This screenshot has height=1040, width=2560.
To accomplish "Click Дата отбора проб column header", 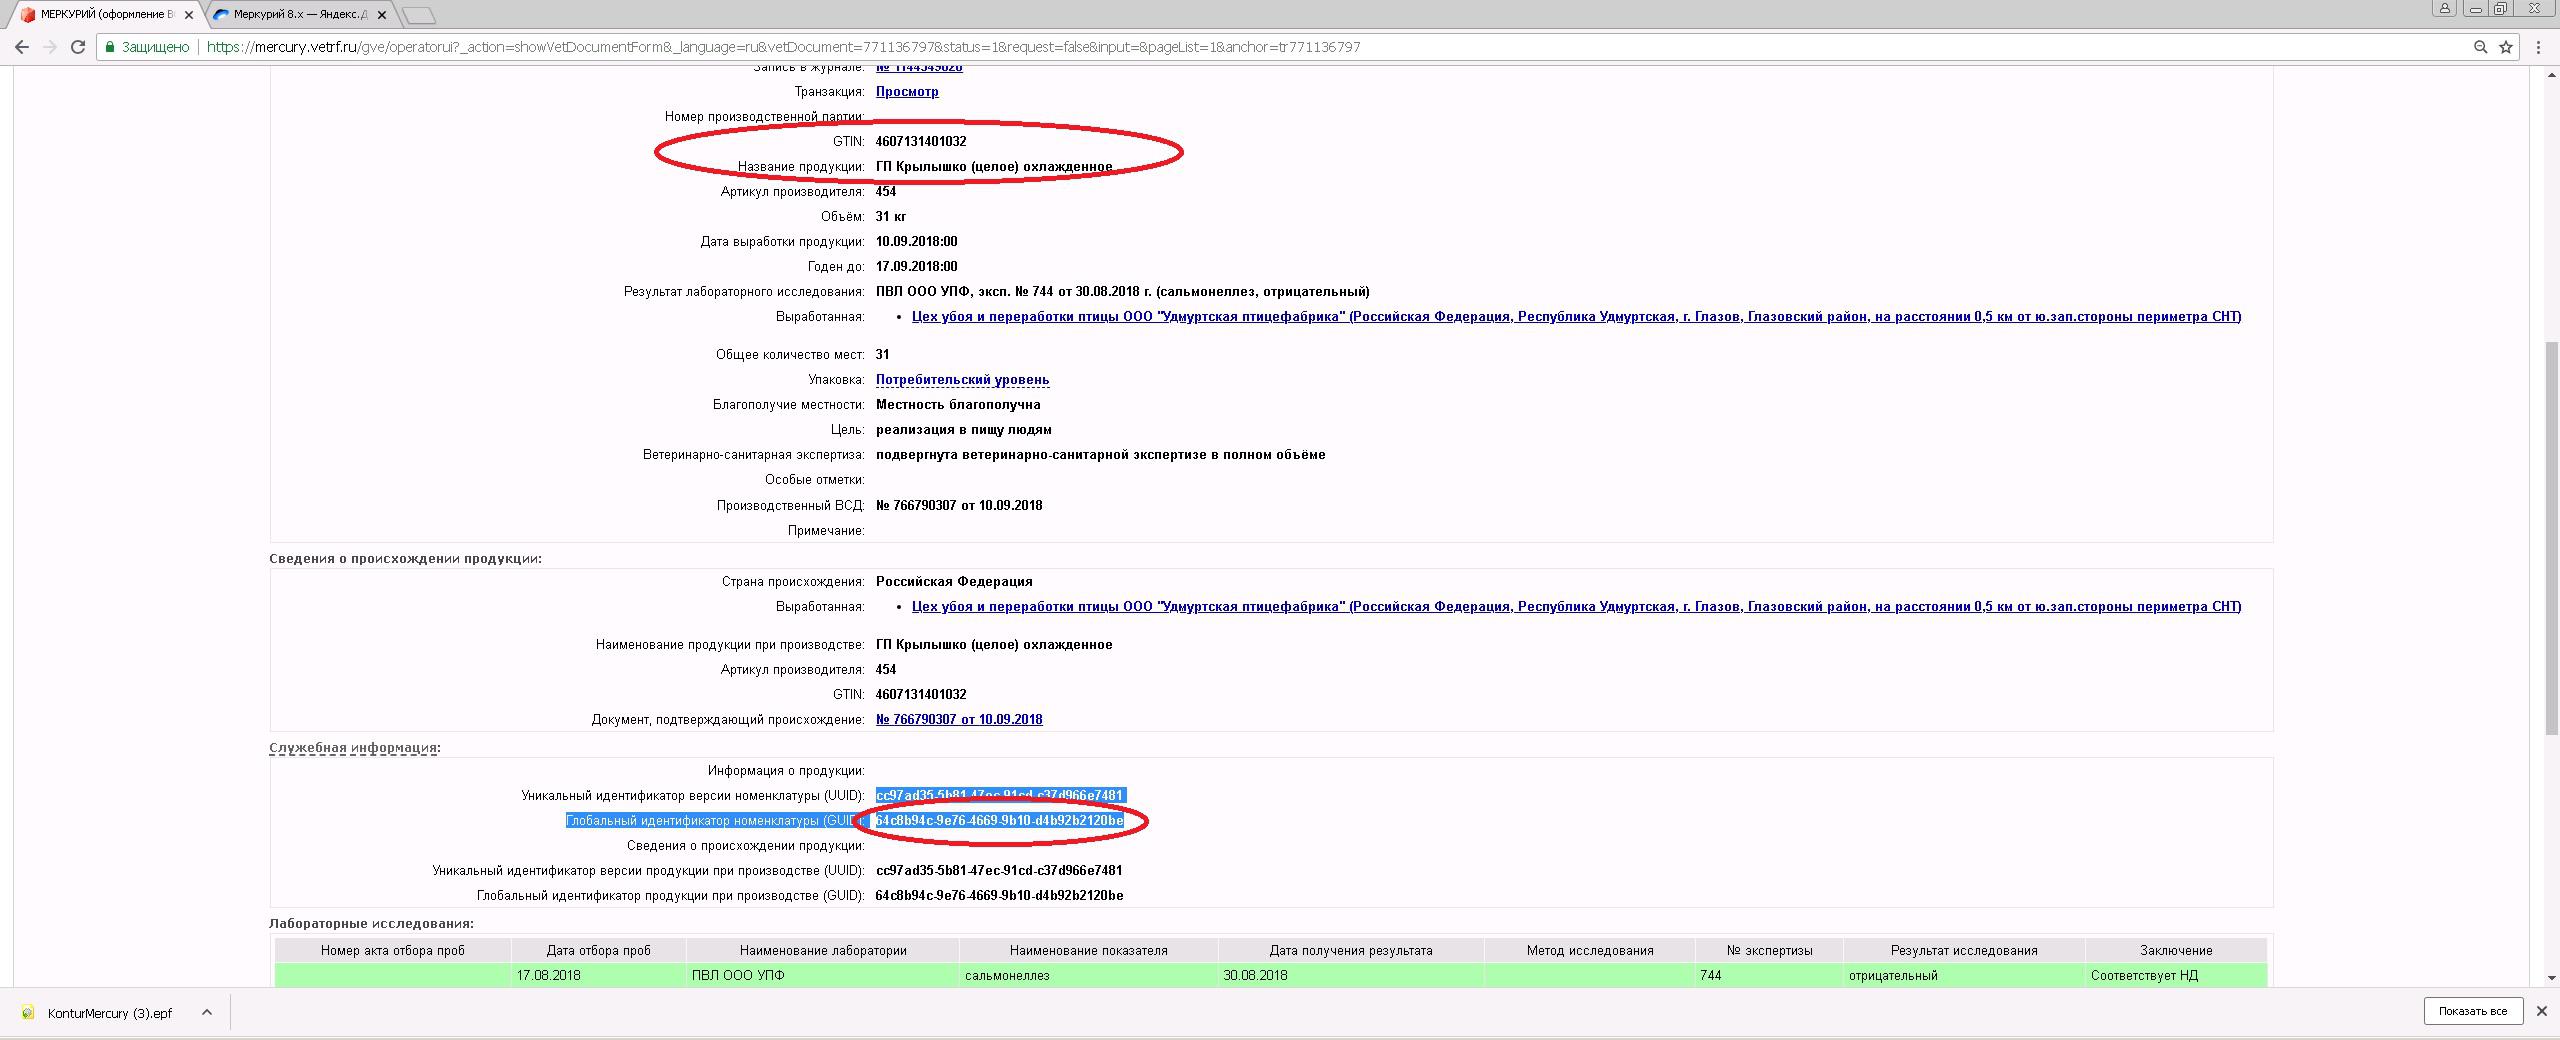I will tap(598, 950).
